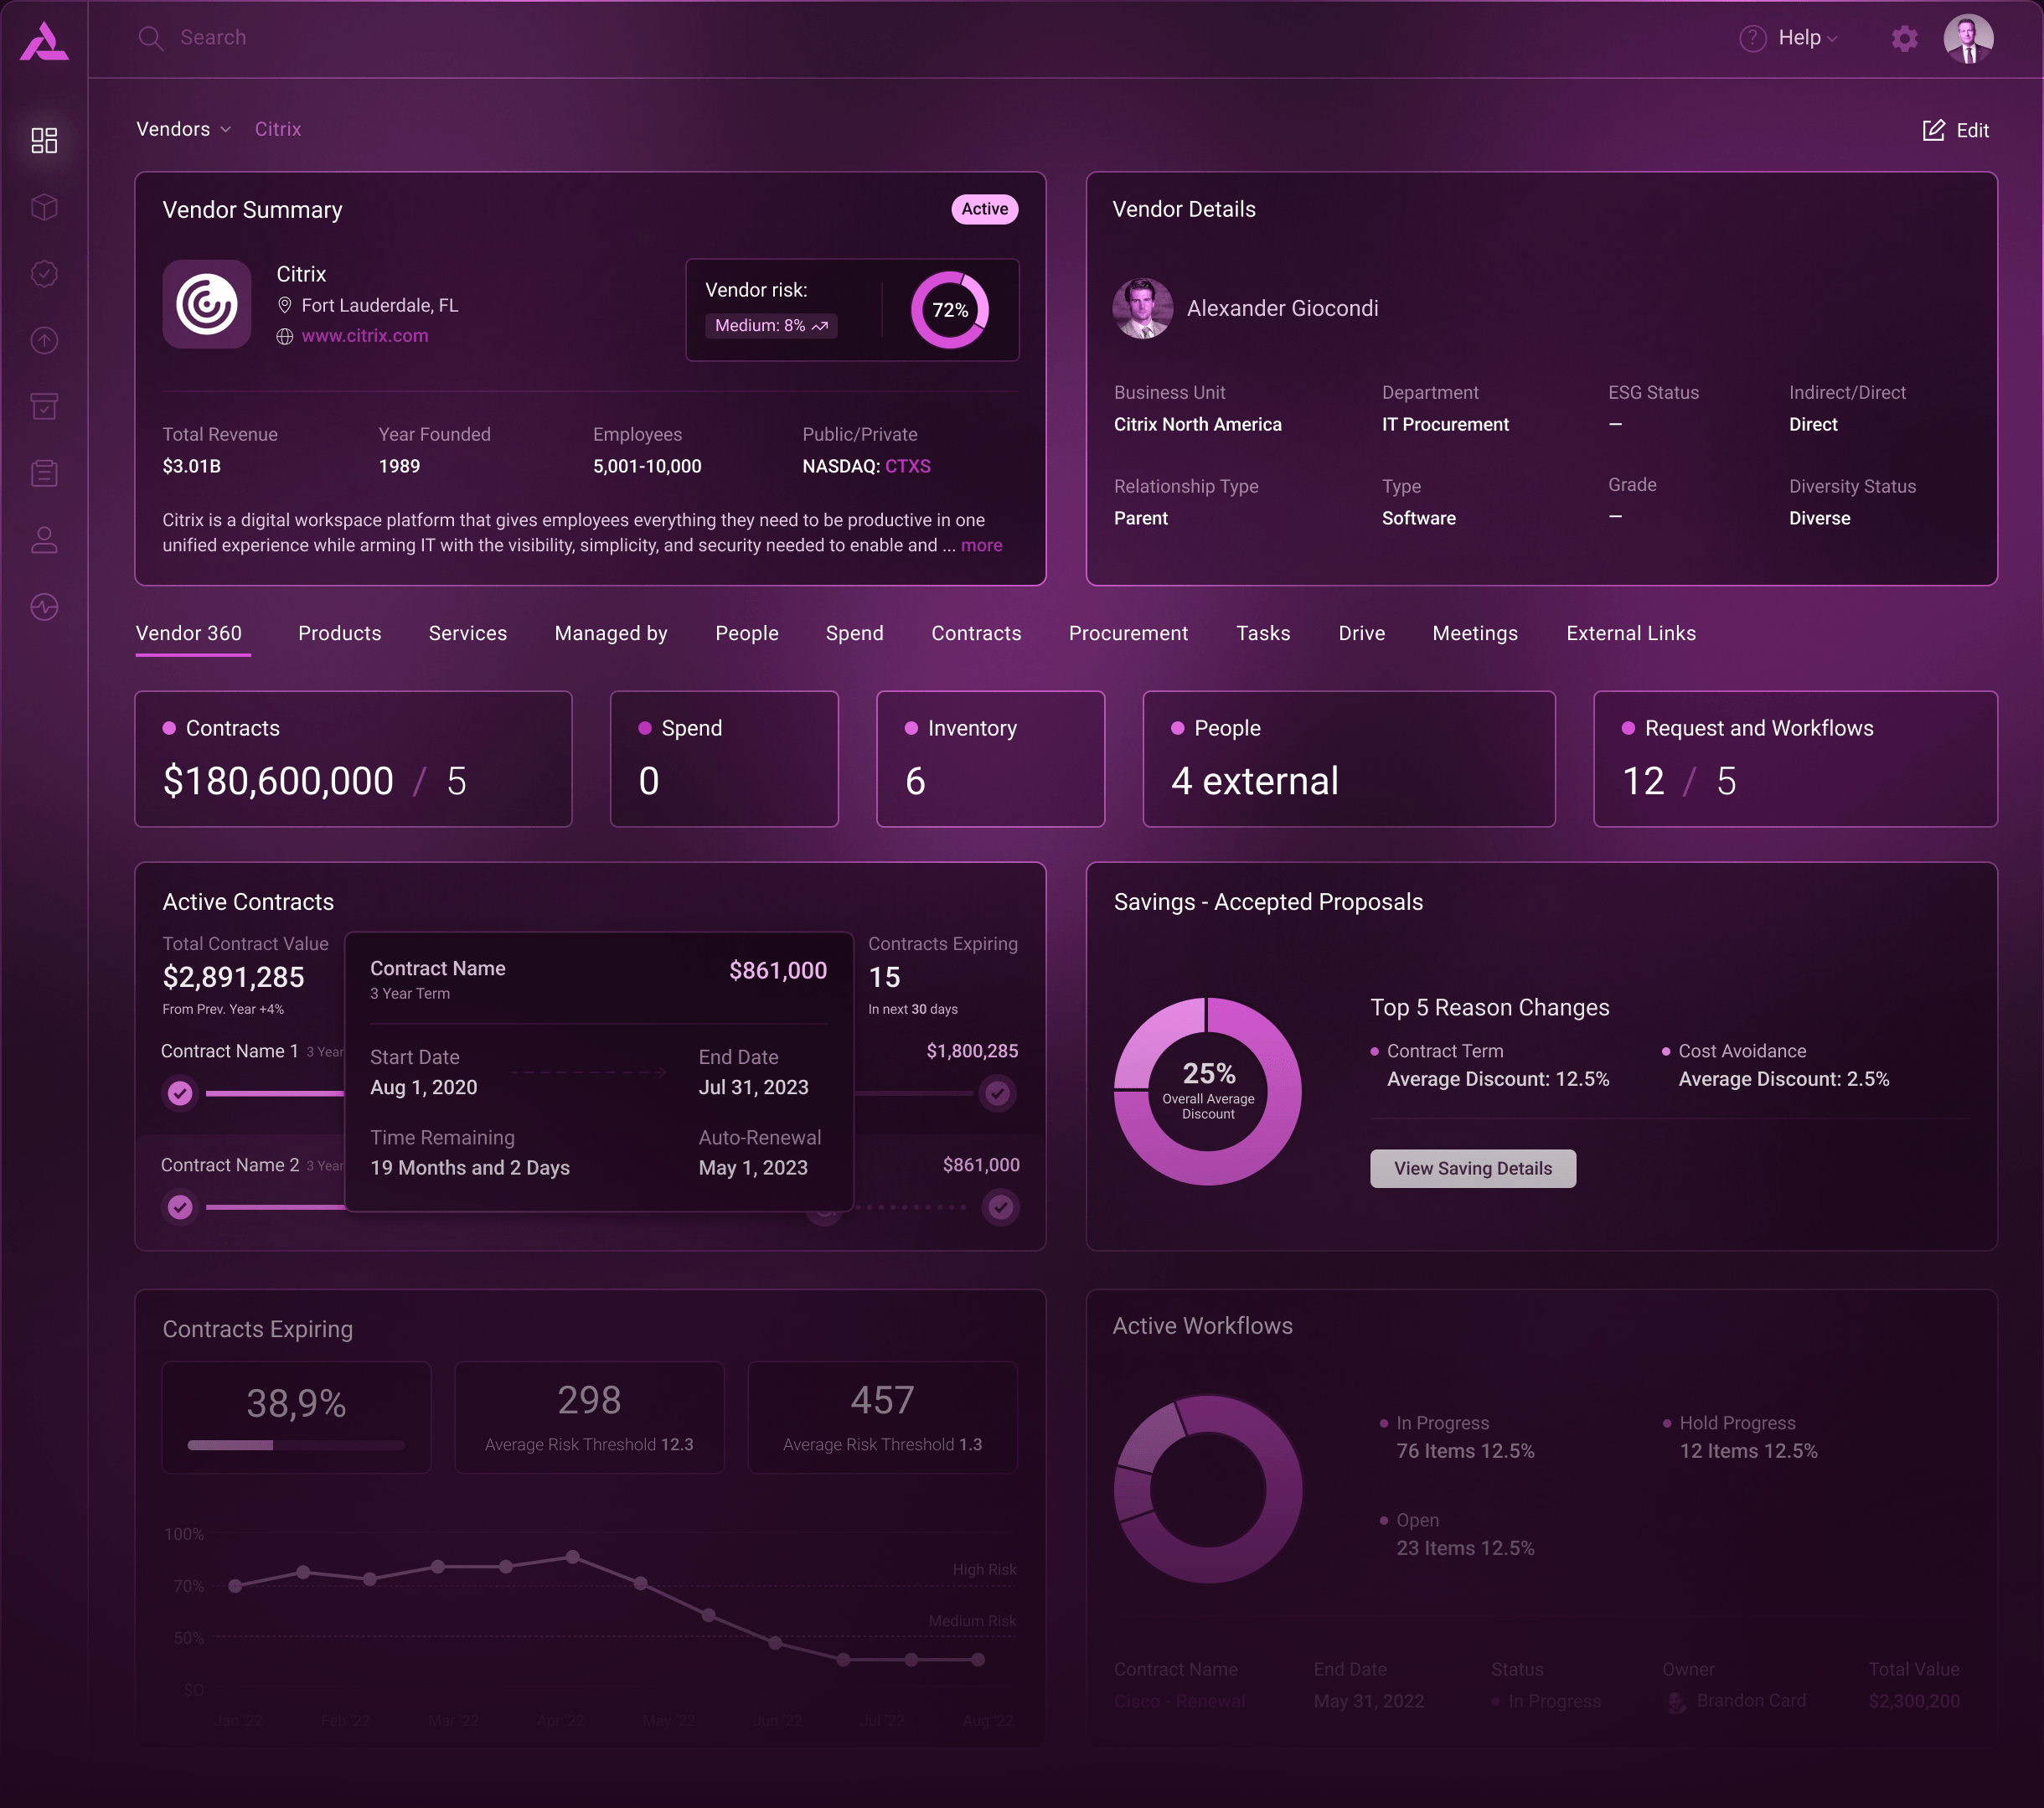Expand the Vendors breadcrumb dropdown
Viewport: 2044px width, 1808px height.
tap(183, 129)
